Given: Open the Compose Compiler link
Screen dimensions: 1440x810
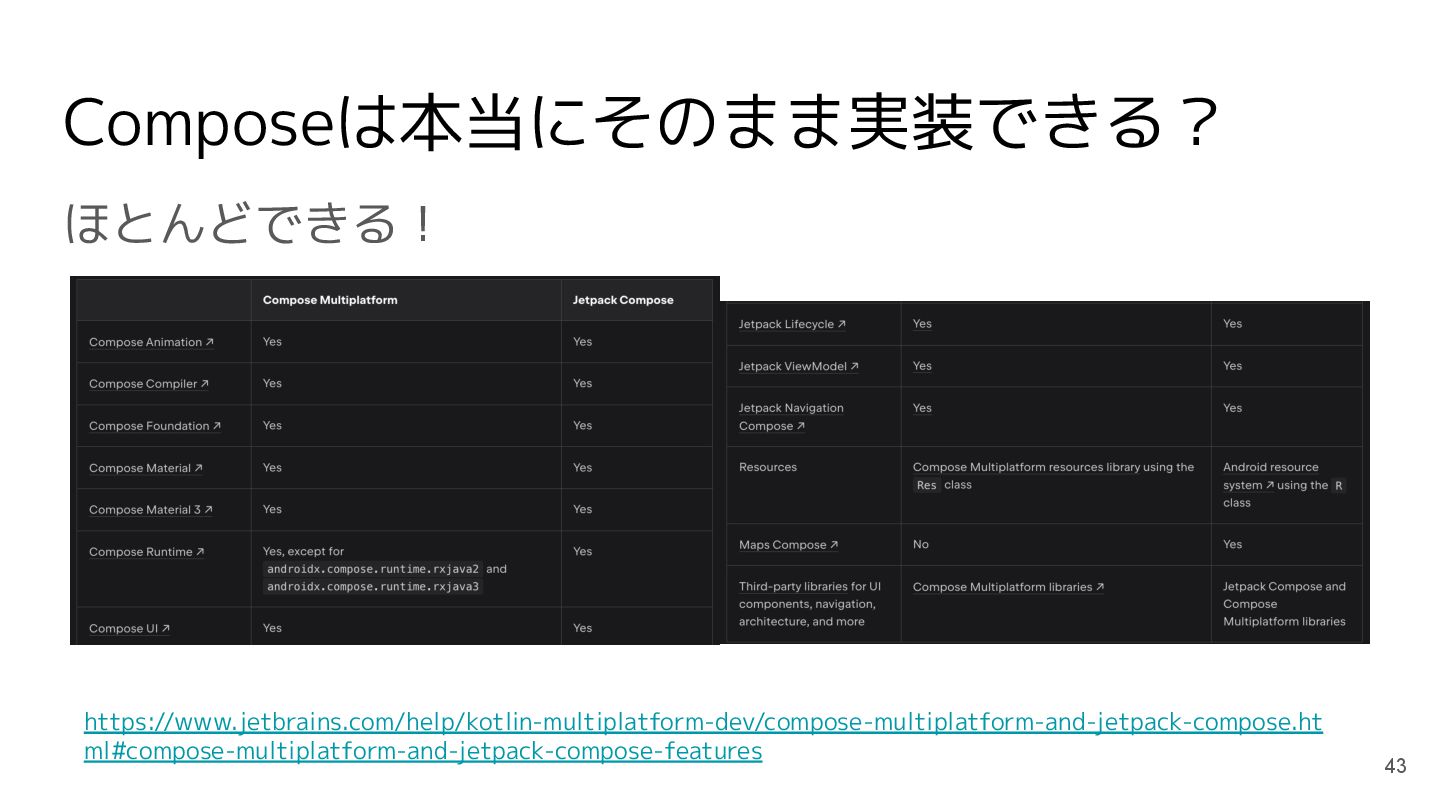Looking at the screenshot, I should (149, 384).
